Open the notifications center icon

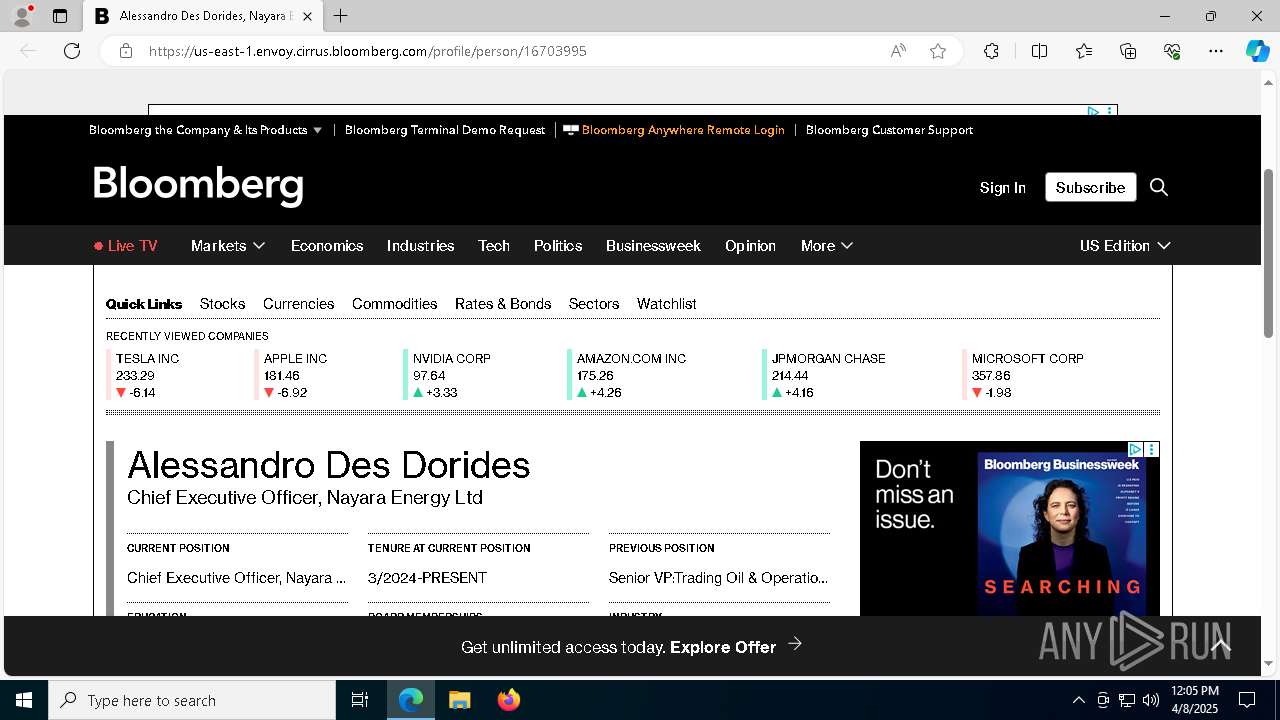click(1247, 700)
